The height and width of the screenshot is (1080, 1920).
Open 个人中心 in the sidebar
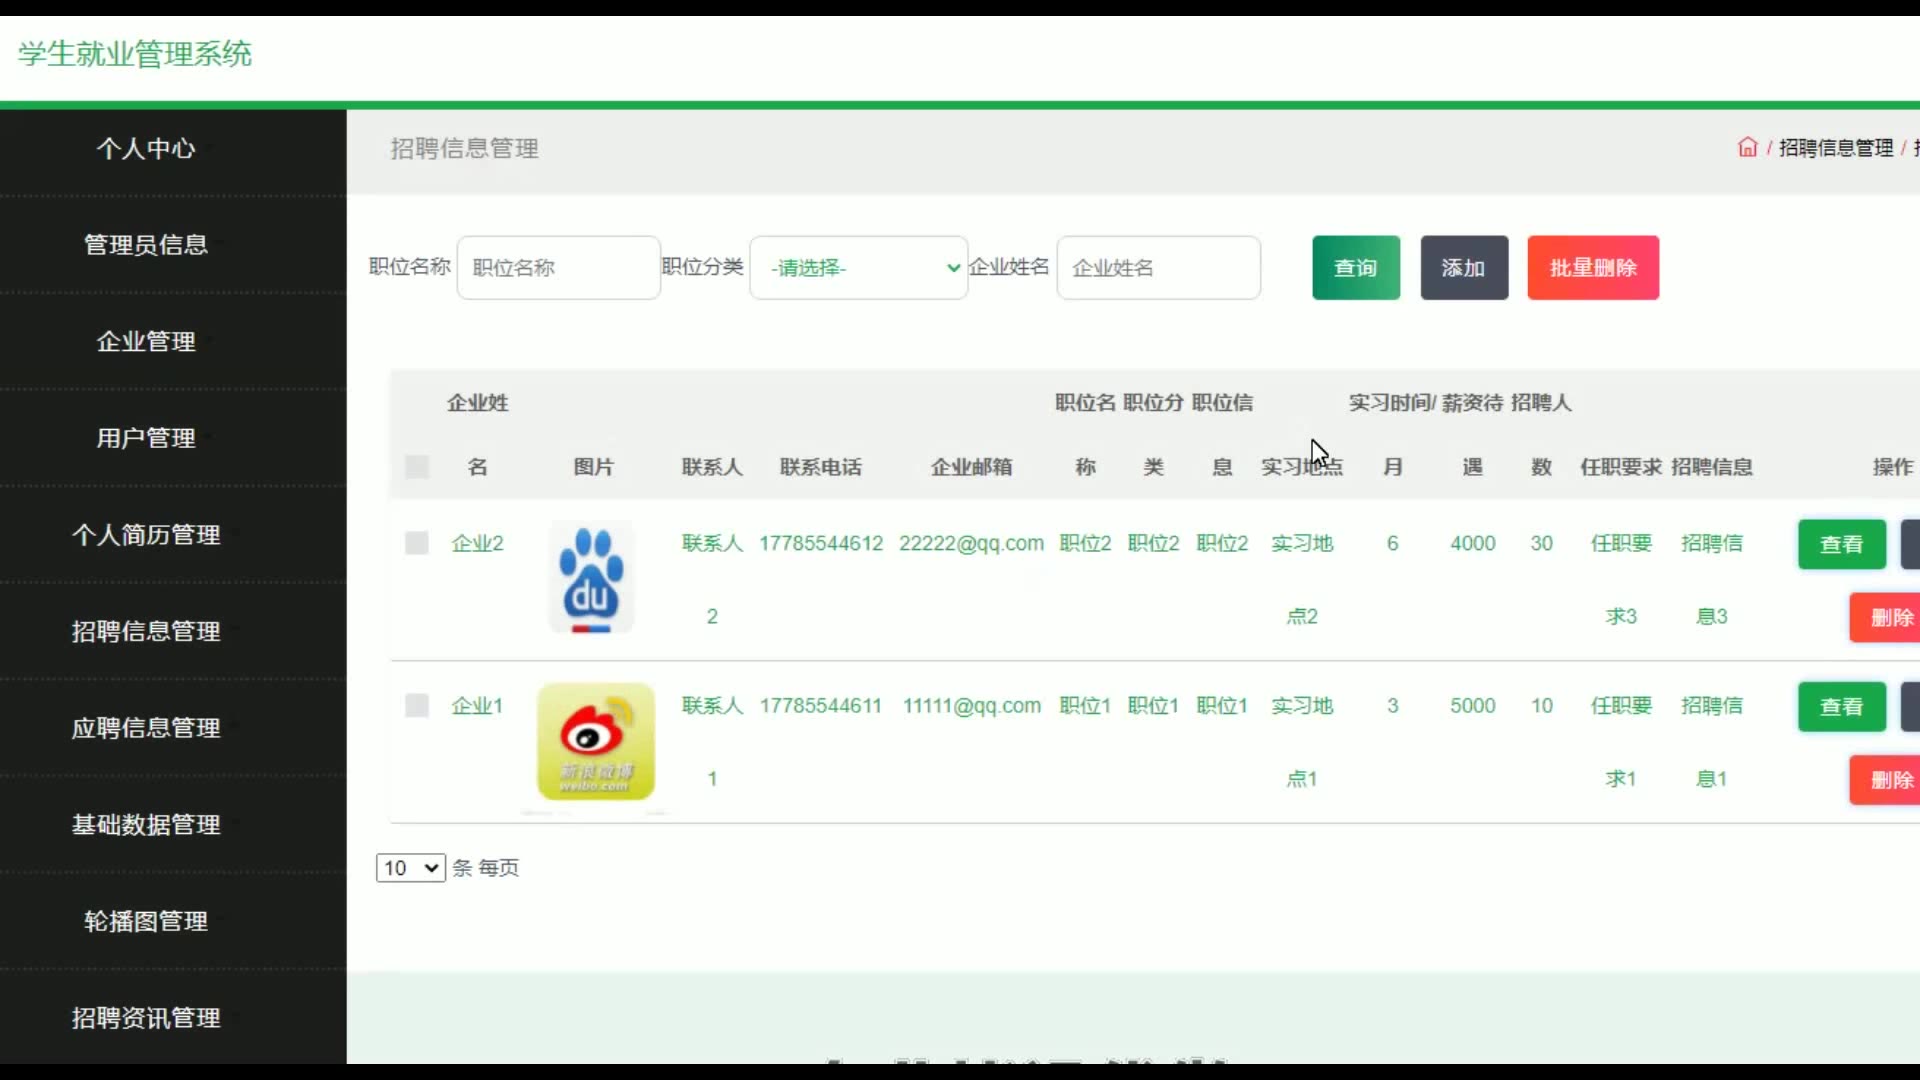click(146, 149)
